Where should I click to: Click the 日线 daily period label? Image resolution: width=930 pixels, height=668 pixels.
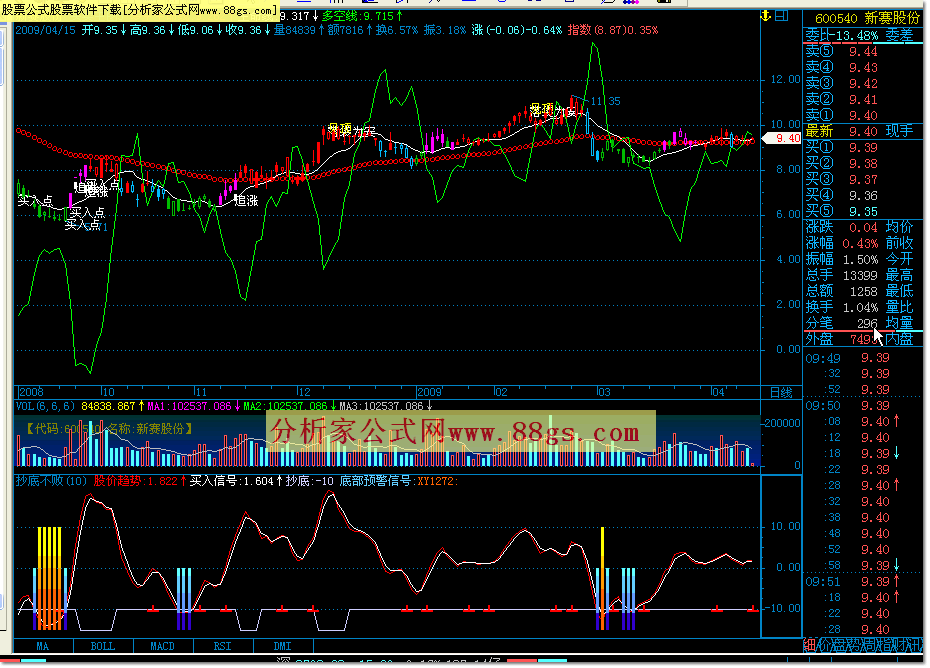781,392
